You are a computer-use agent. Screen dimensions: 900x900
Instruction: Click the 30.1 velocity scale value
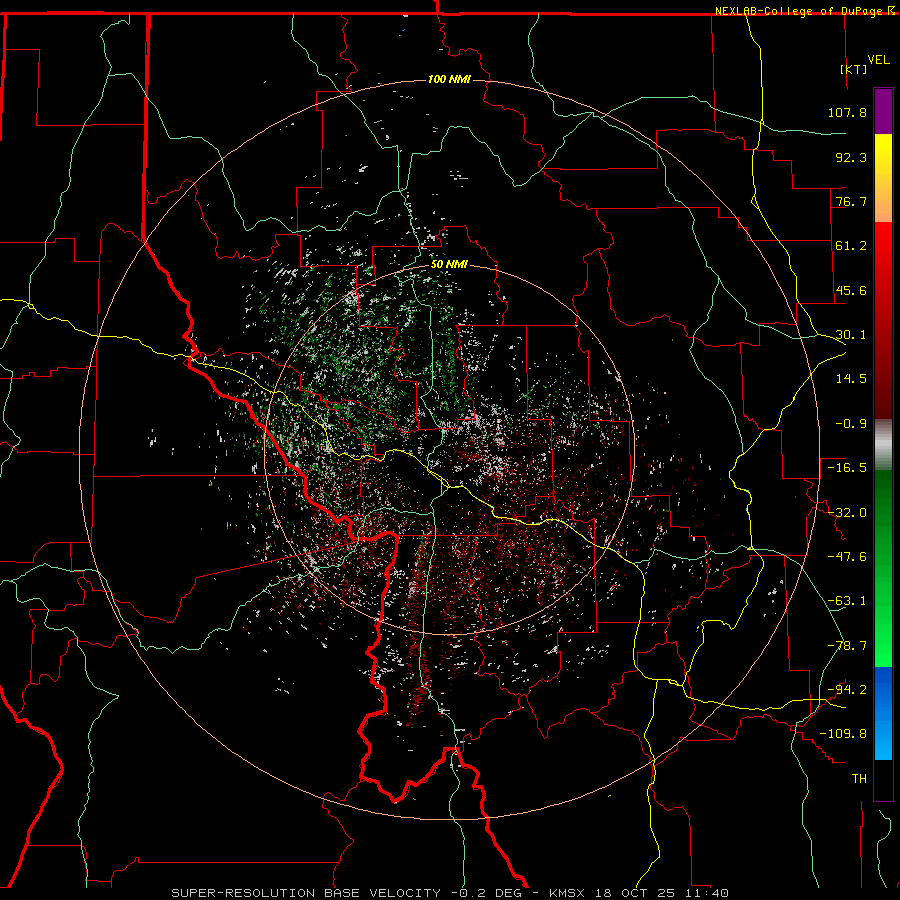click(851, 335)
